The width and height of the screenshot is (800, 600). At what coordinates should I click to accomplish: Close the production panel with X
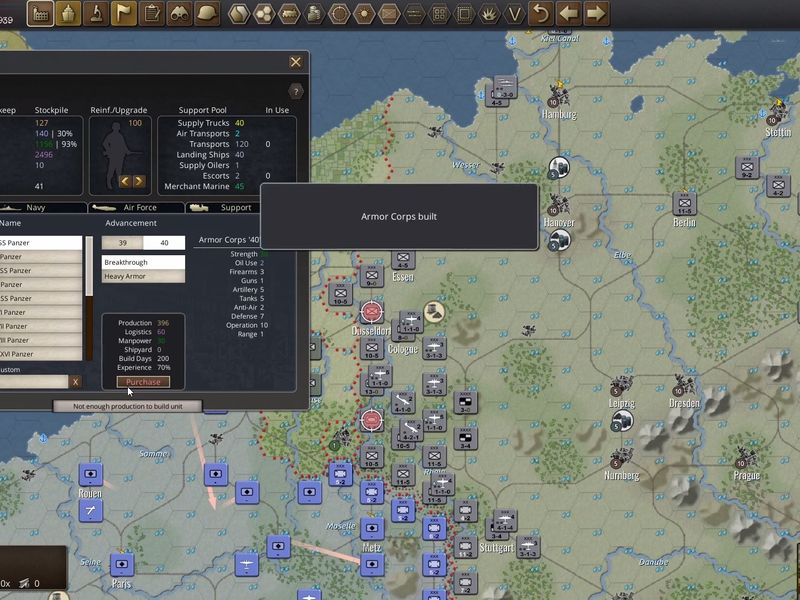295,62
